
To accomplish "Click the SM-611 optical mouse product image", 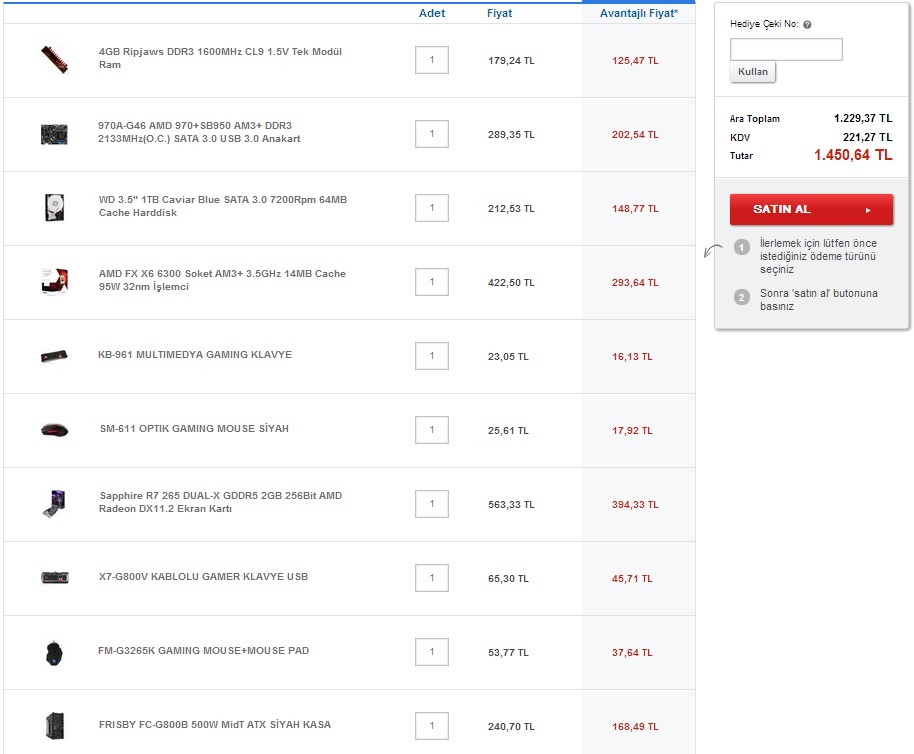I will (54, 430).
